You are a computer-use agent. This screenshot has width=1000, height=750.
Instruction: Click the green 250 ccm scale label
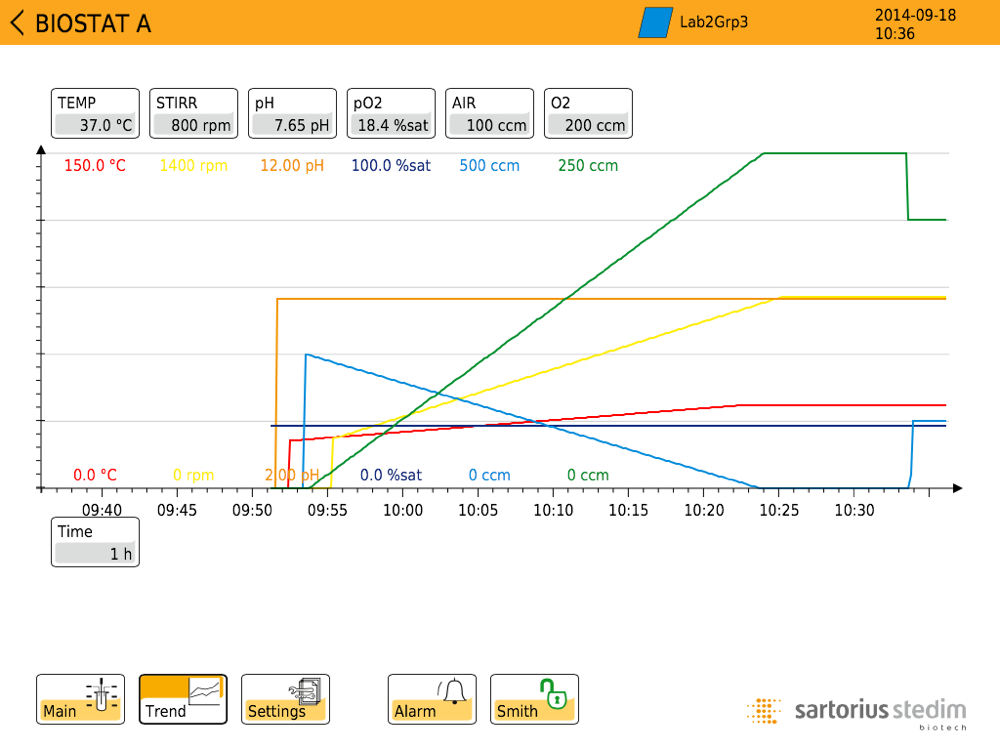(588, 166)
